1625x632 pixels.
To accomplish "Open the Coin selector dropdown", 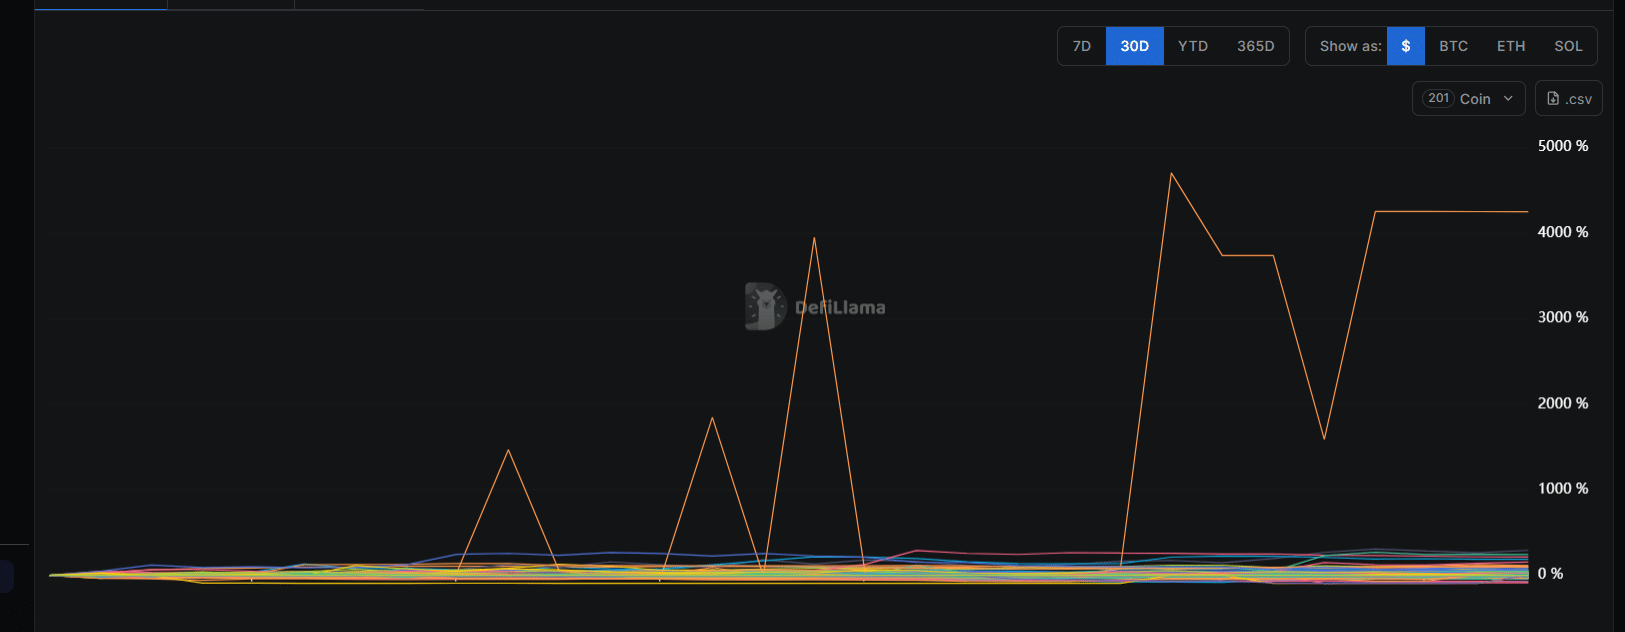I will 1474,98.
